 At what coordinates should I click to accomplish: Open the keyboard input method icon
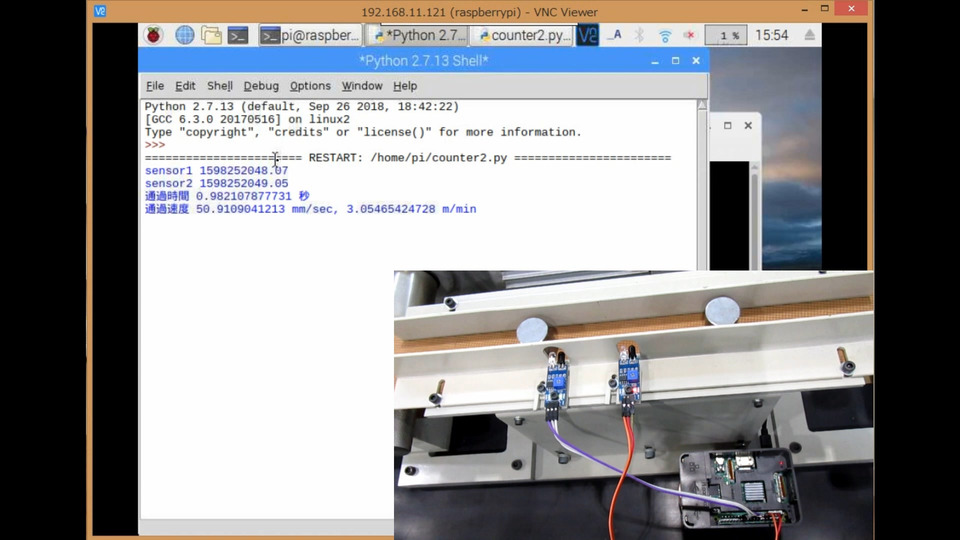pyautogui.click(x=614, y=36)
